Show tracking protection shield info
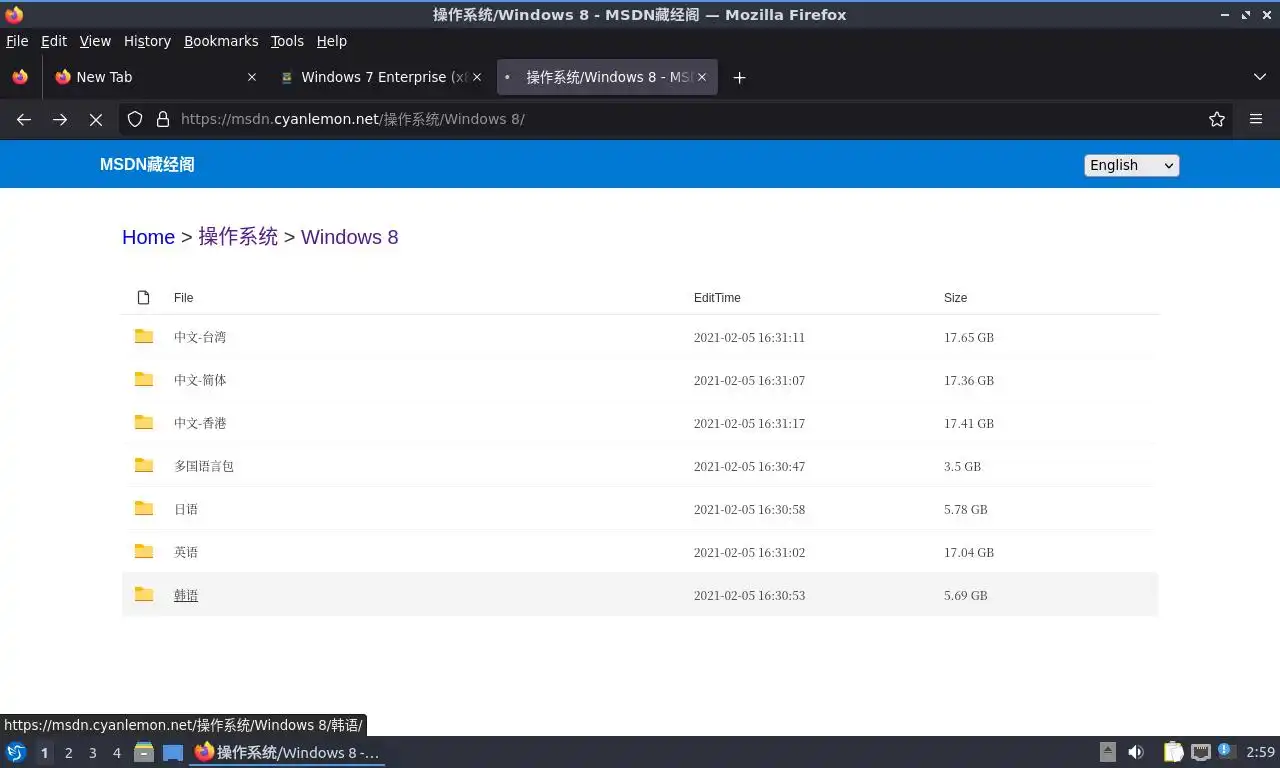The height and width of the screenshot is (768, 1280). 135,119
